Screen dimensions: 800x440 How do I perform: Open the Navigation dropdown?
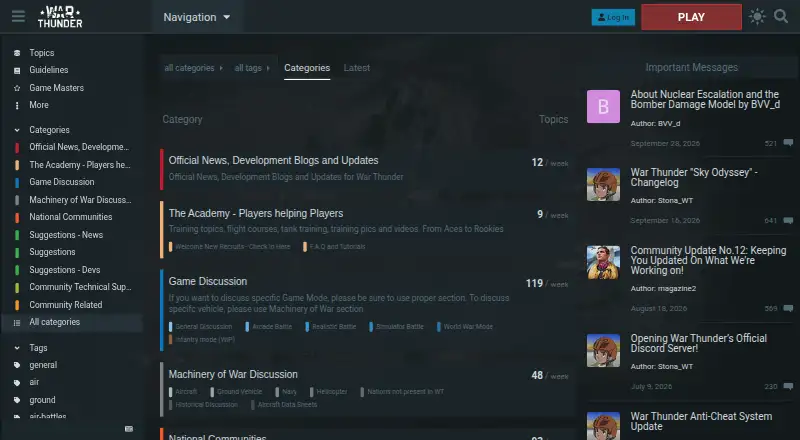click(197, 17)
